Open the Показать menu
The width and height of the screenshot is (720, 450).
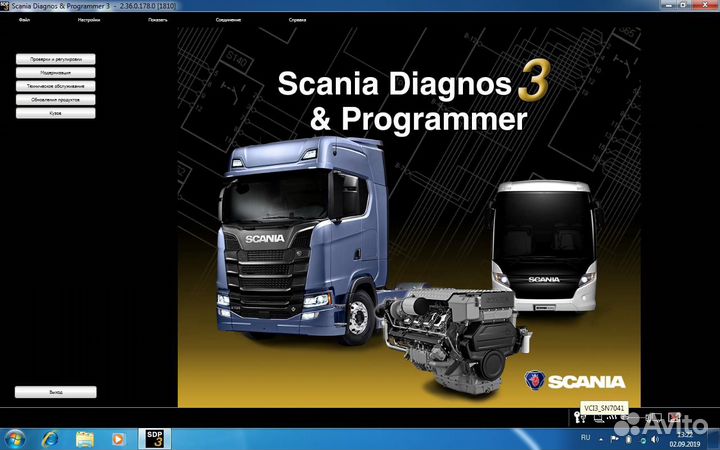pos(158,20)
